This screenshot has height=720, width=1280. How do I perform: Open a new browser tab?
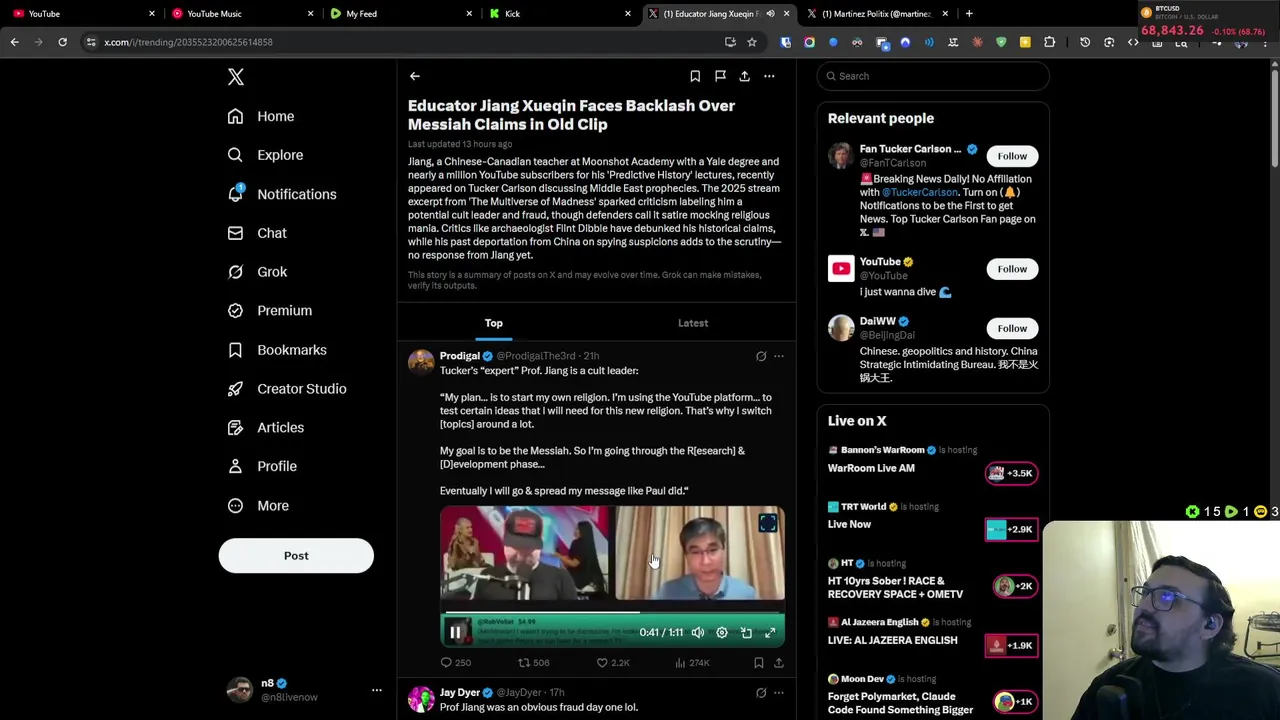(x=969, y=14)
